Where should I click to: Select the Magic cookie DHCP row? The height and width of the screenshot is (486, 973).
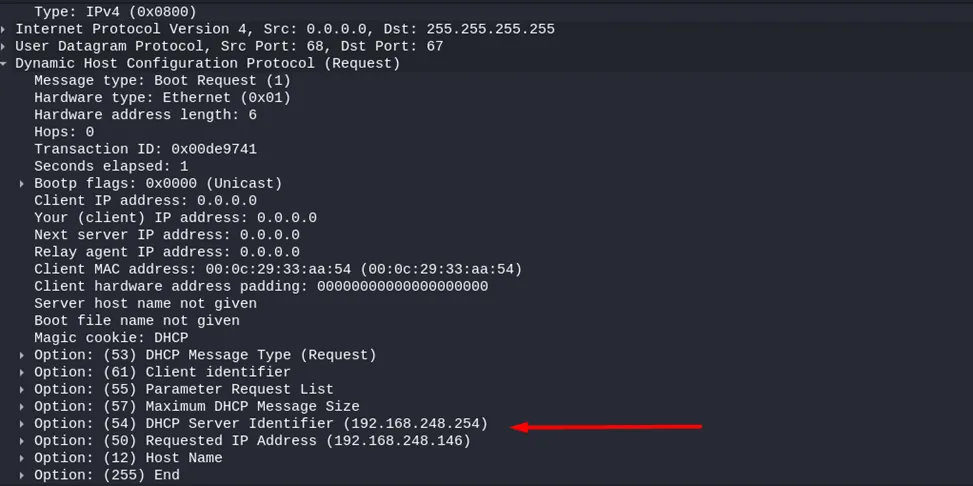pos(110,338)
